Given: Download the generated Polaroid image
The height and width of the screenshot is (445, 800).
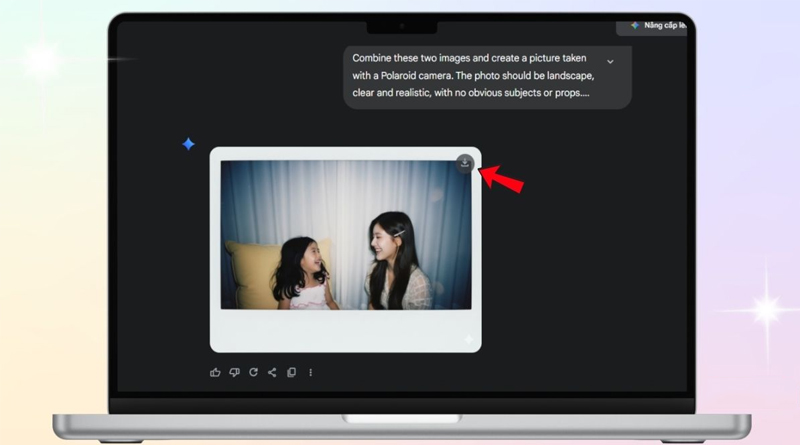Looking at the screenshot, I should pos(464,163).
